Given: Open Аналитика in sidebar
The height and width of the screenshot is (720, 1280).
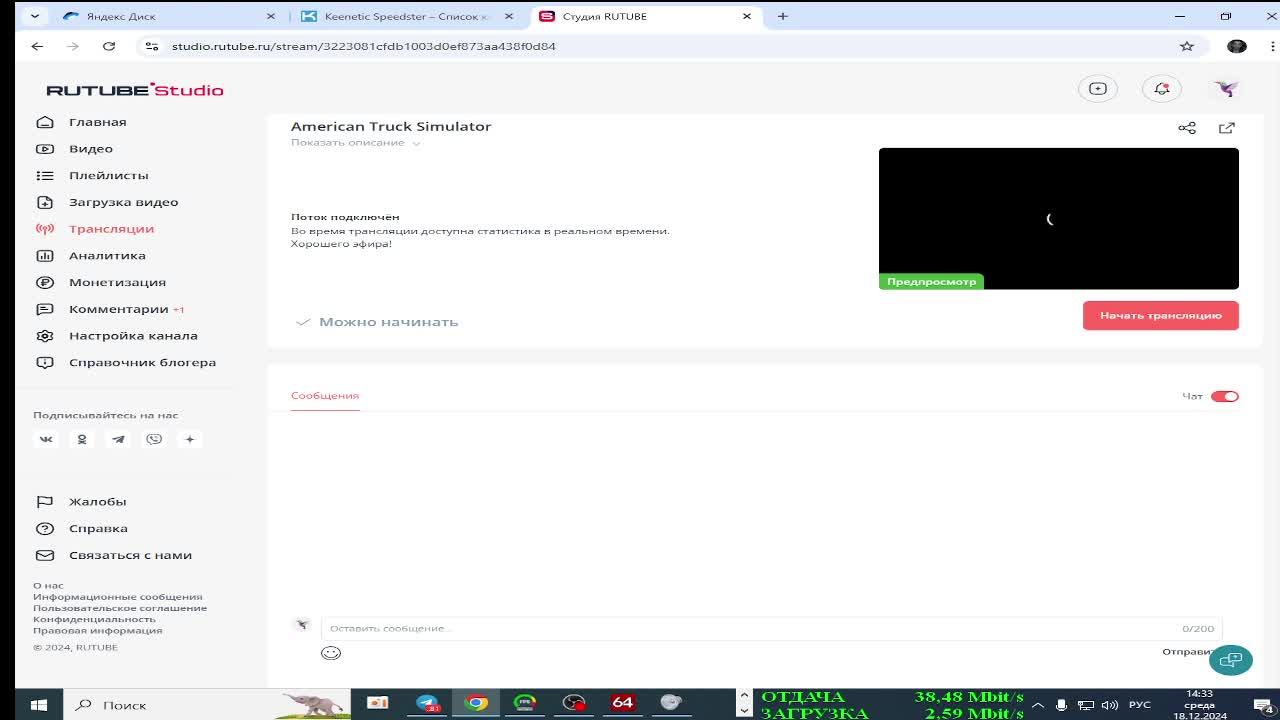Looking at the screenshot, I should pyautogui.click(x=107, y=256).
